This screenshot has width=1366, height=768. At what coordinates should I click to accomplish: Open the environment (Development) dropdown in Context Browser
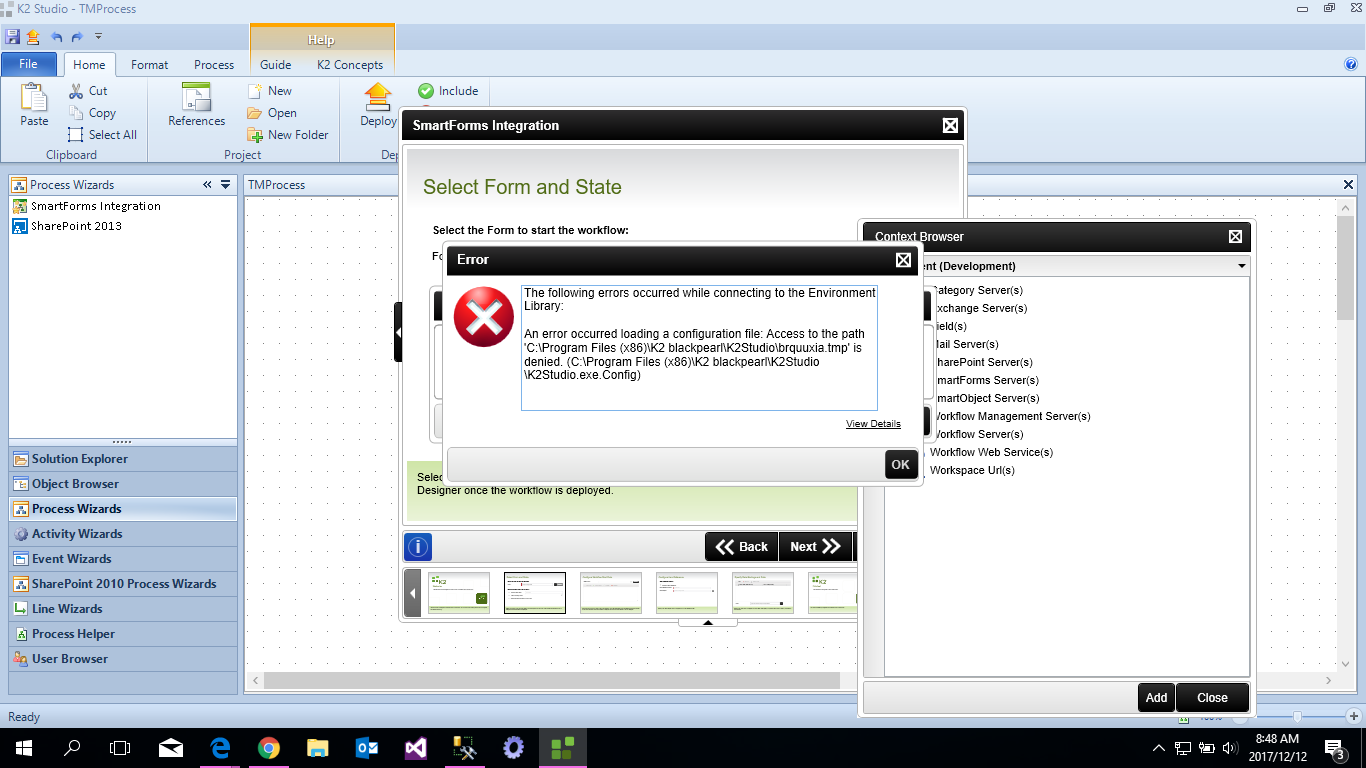click(x=1242, y=266)
